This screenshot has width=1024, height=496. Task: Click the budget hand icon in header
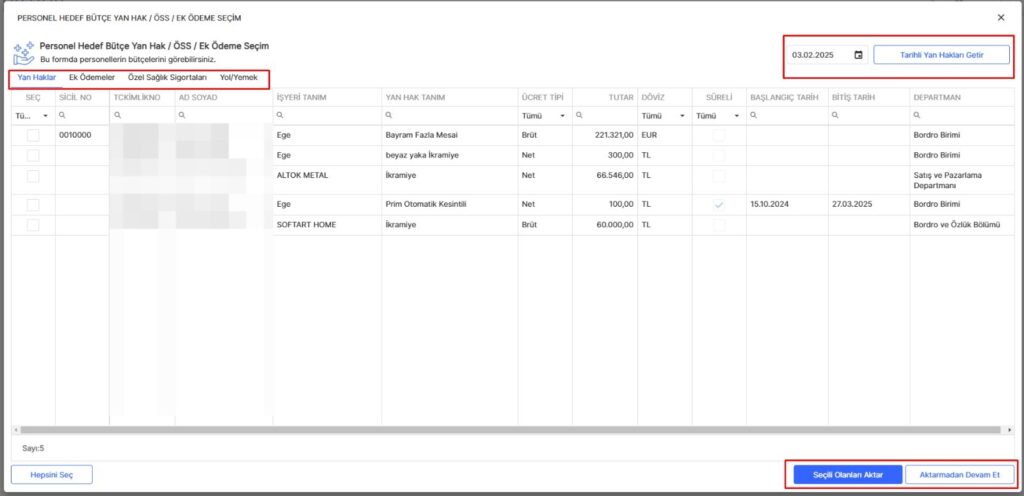[23, 53]
